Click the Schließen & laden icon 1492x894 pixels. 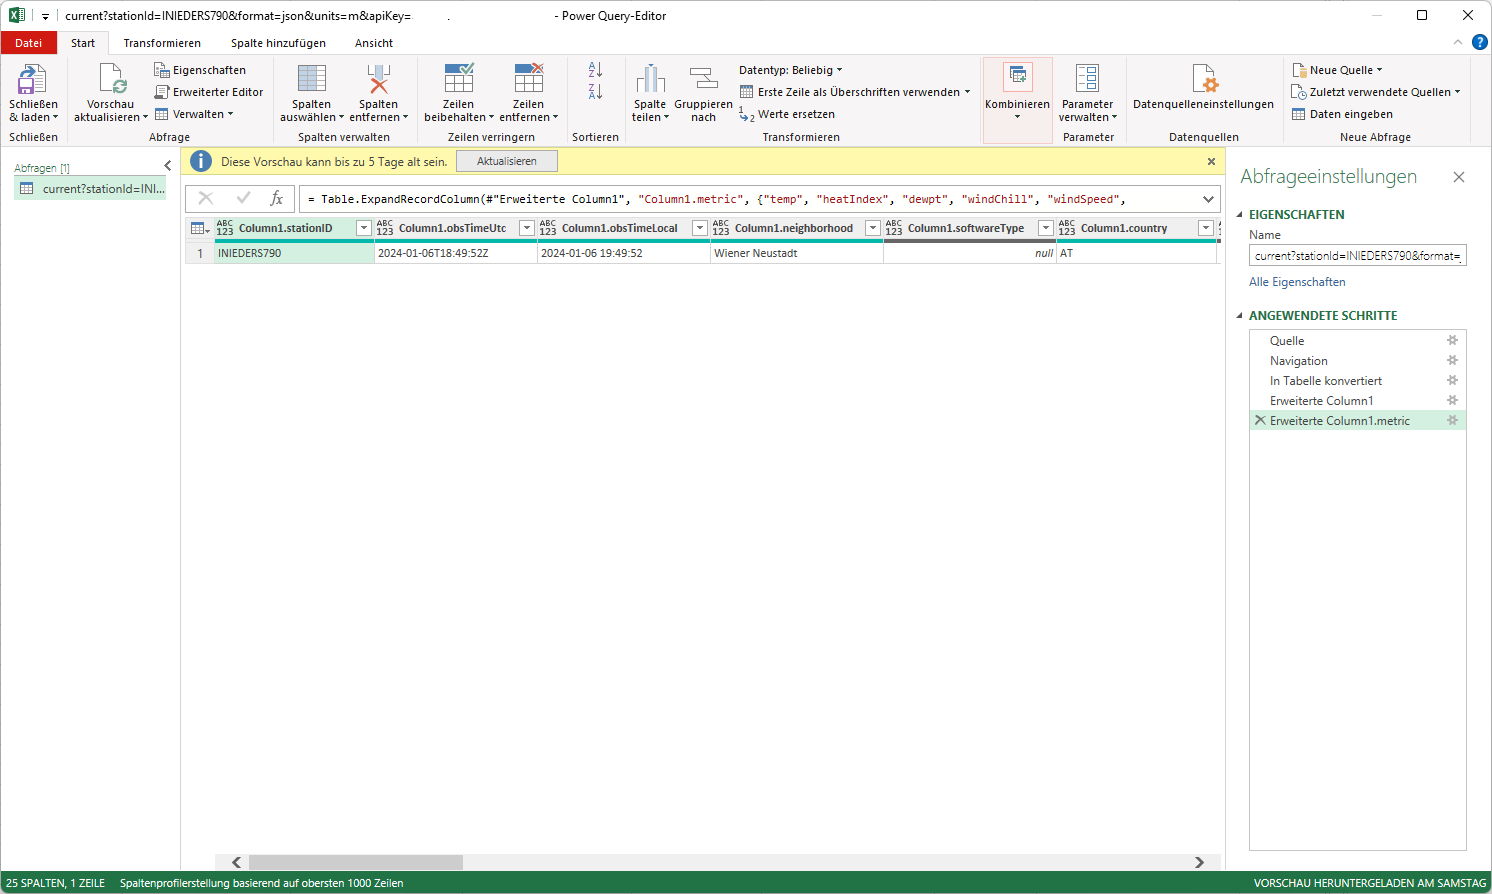click(32, 79)
